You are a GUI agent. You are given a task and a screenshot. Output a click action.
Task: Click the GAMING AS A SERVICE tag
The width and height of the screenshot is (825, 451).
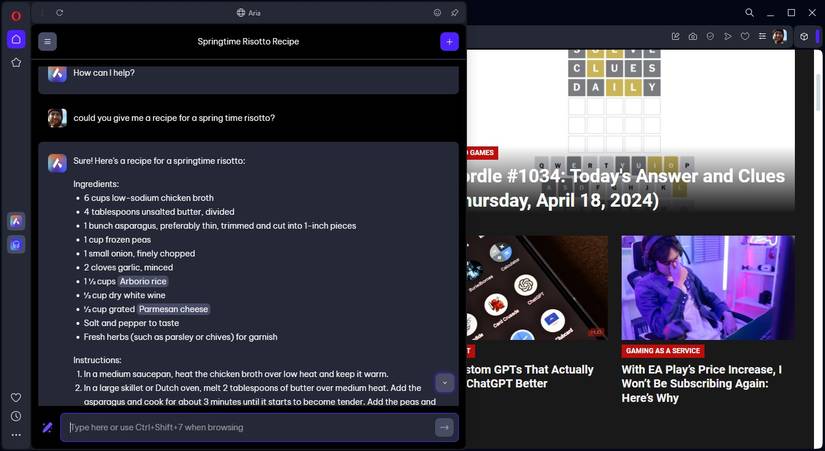point(663,350)
